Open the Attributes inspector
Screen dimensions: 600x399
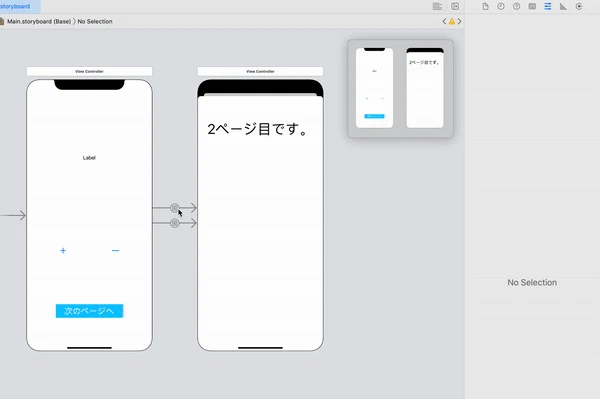pyautogui.click(x=548, y=7)
